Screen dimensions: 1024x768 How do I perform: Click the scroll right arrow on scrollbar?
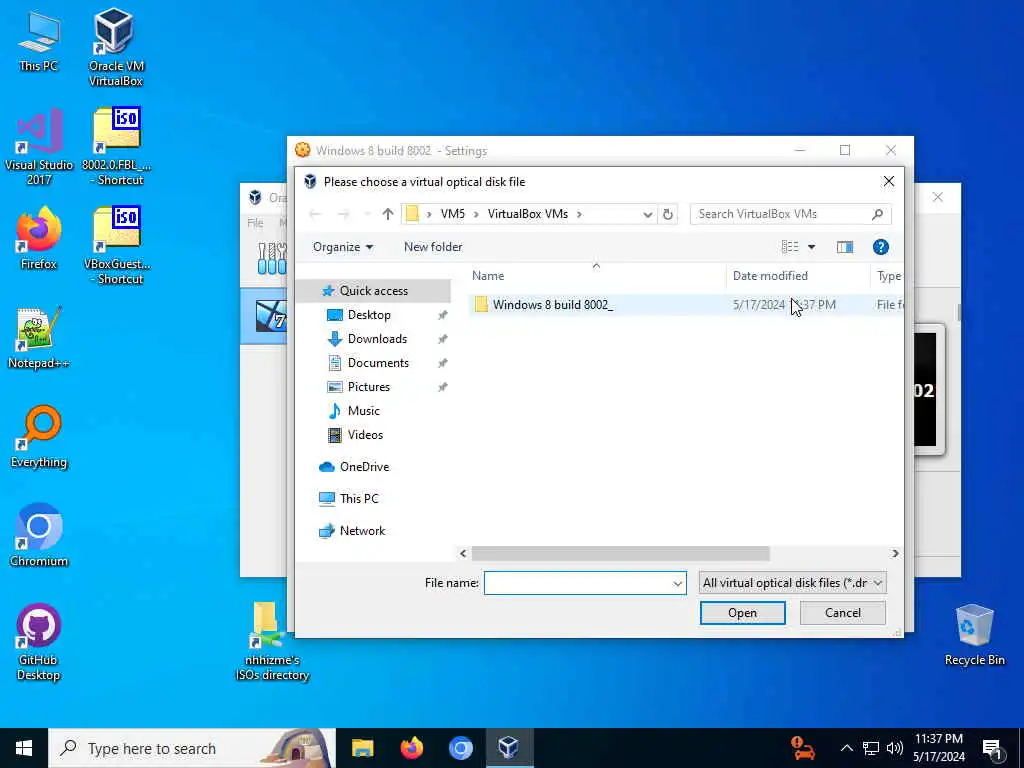(895, 554)
